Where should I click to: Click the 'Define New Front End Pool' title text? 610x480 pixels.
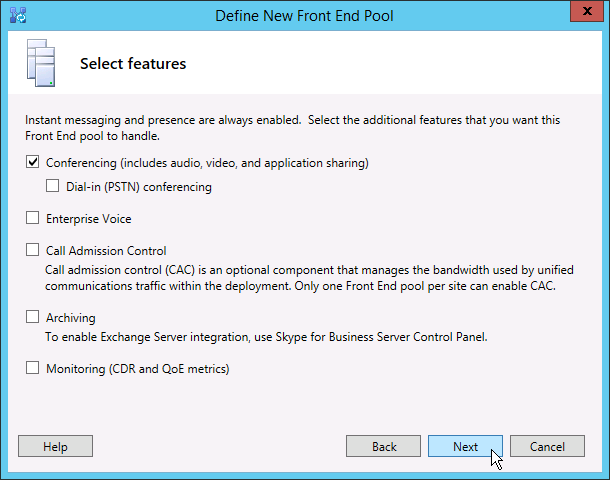coord(304,16)
